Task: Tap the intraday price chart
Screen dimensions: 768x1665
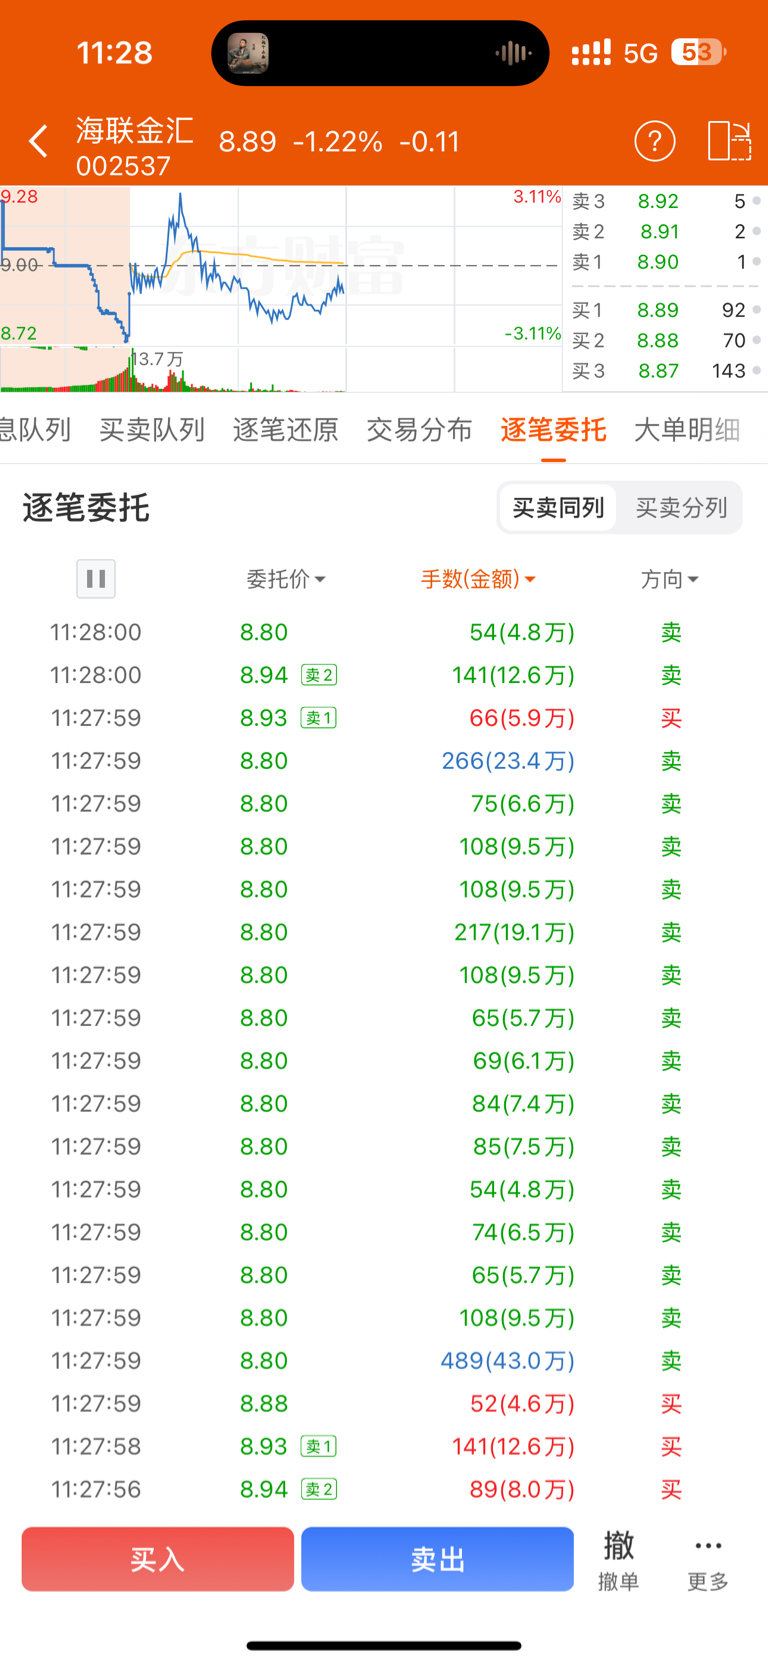Action: [x=281, y=266]
